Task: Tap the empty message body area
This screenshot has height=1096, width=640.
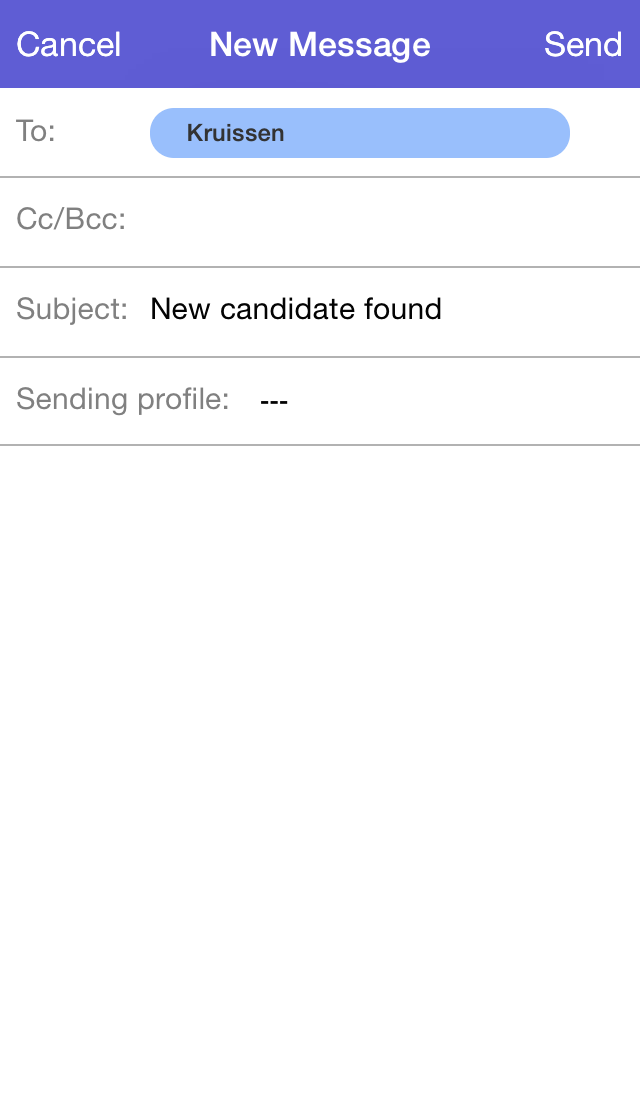Action: click(x=320, y=700)
